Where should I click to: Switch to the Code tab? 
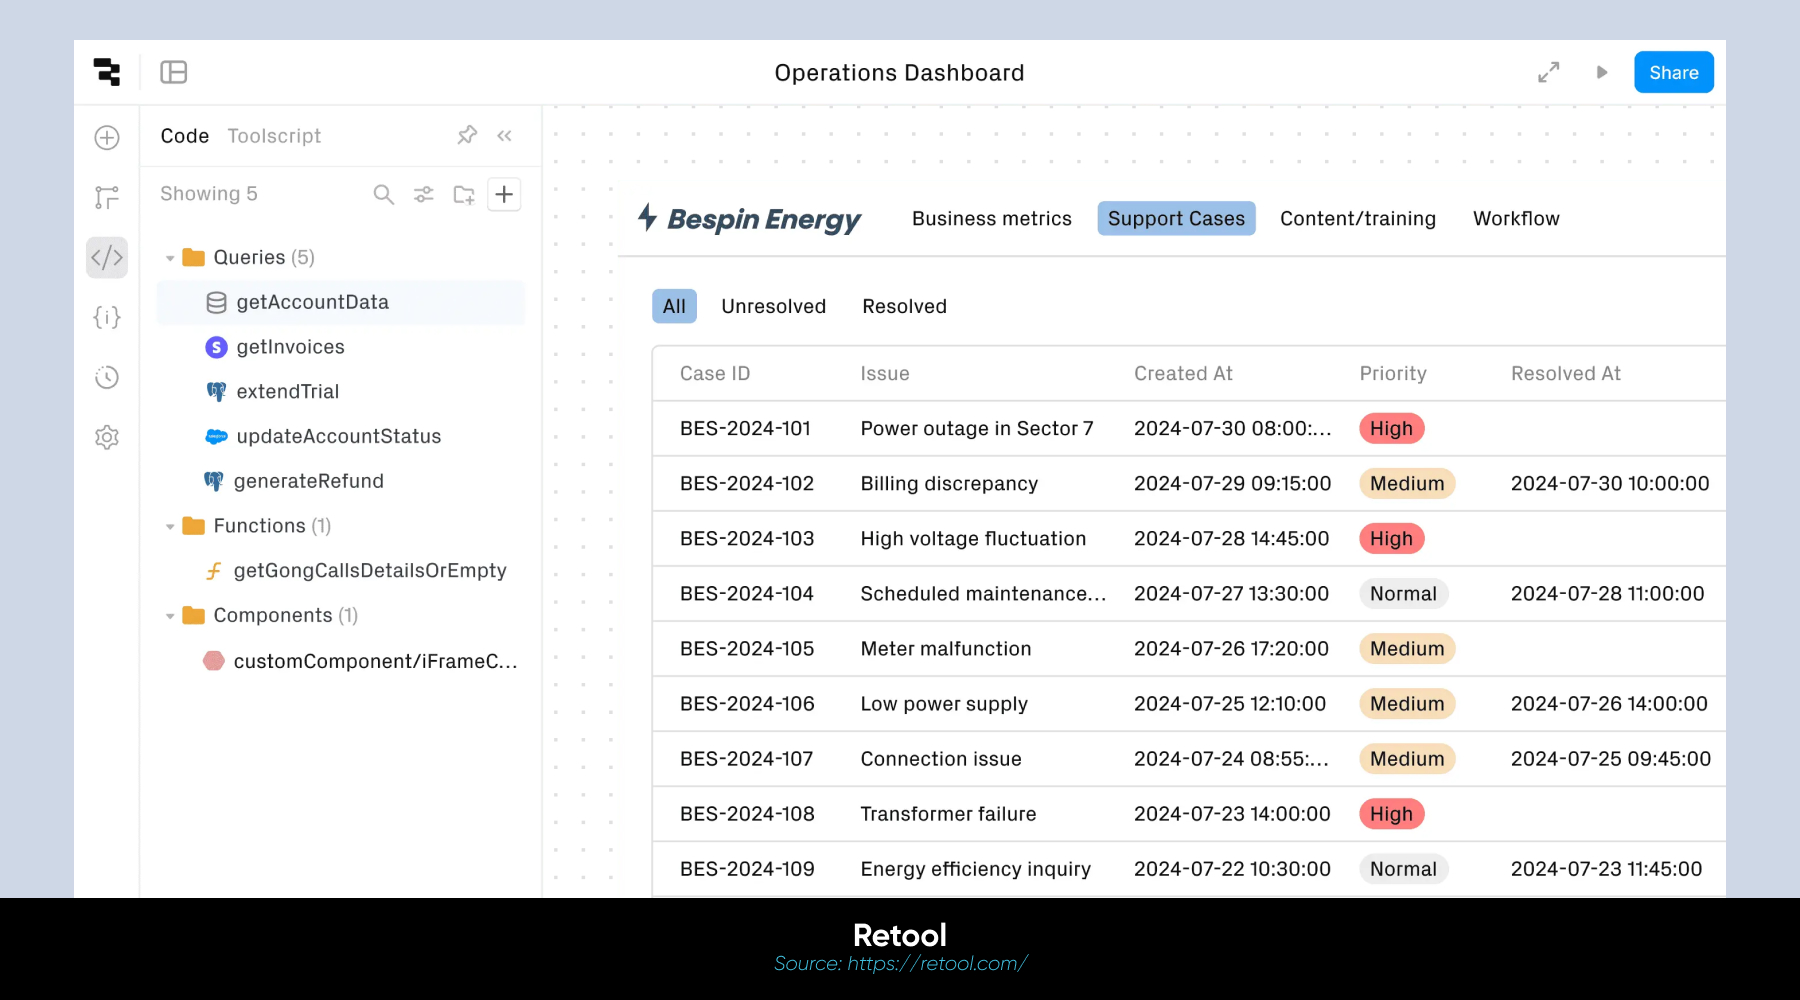click(x=185, y=136)
